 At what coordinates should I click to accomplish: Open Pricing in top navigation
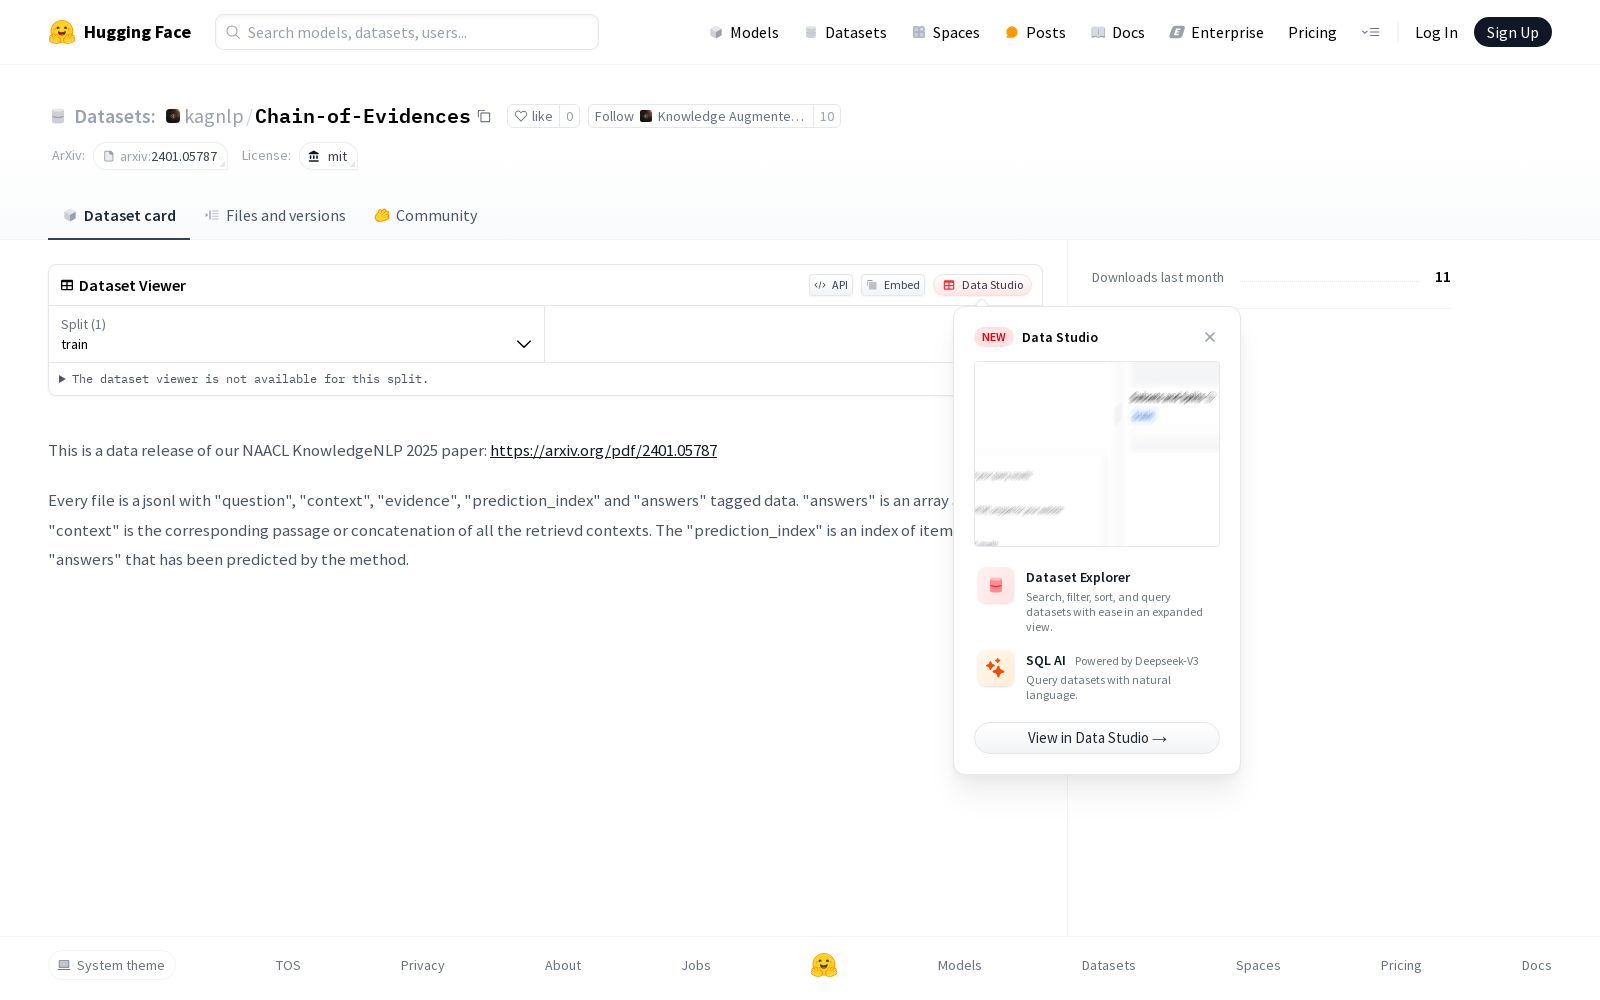click(x=1312, y=32)
